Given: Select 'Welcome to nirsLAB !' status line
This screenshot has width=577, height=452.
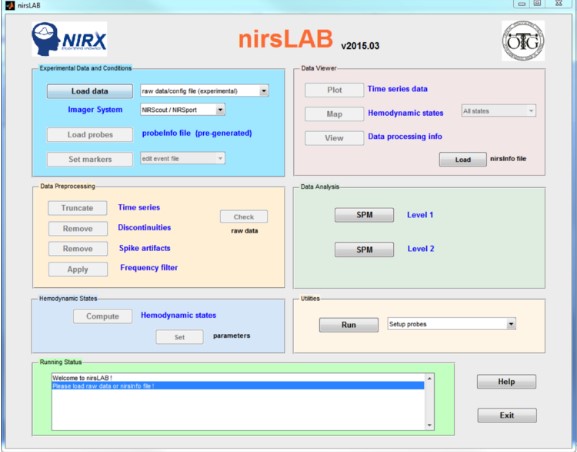Looking at the screenshot, I should coord(238,378).
